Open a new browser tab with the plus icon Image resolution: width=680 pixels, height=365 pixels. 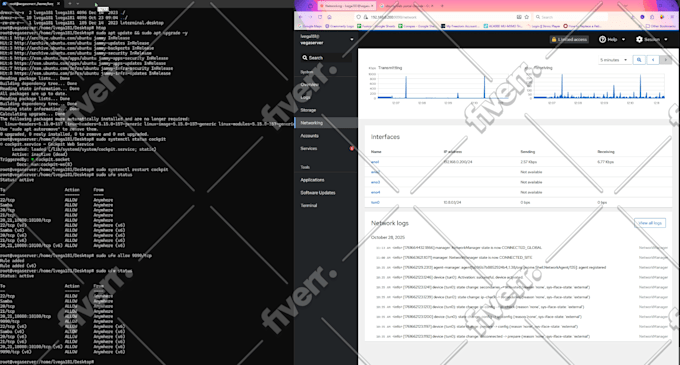442,6
